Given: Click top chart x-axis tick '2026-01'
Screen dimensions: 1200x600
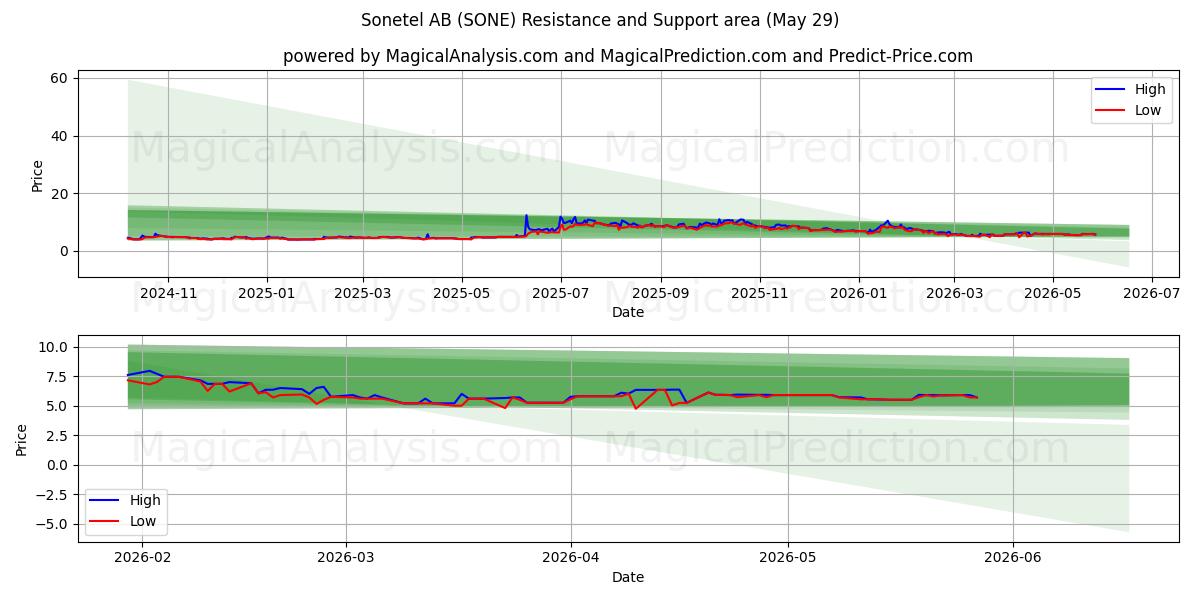Looking at the screenshot, I should (x=859, y=292).
